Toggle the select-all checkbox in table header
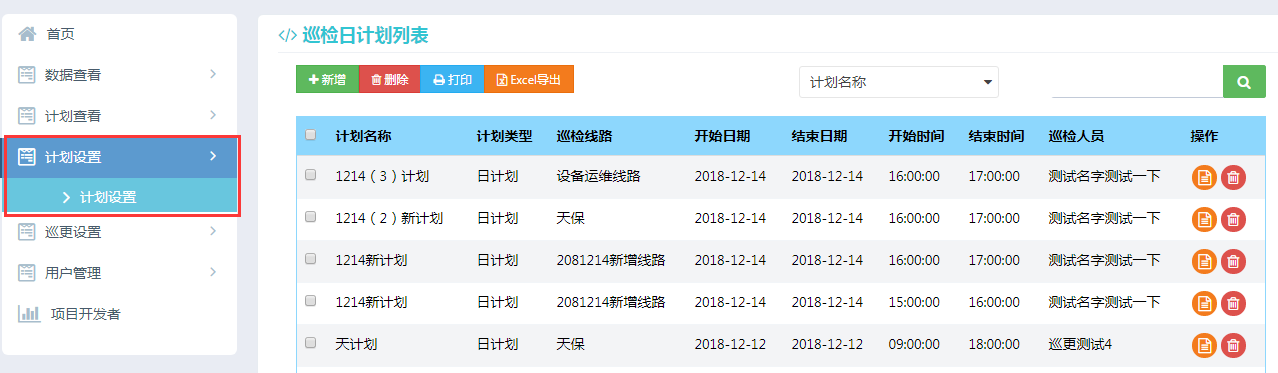The height and width of the screenshot is (373, 1278). [x=310, y=135]
